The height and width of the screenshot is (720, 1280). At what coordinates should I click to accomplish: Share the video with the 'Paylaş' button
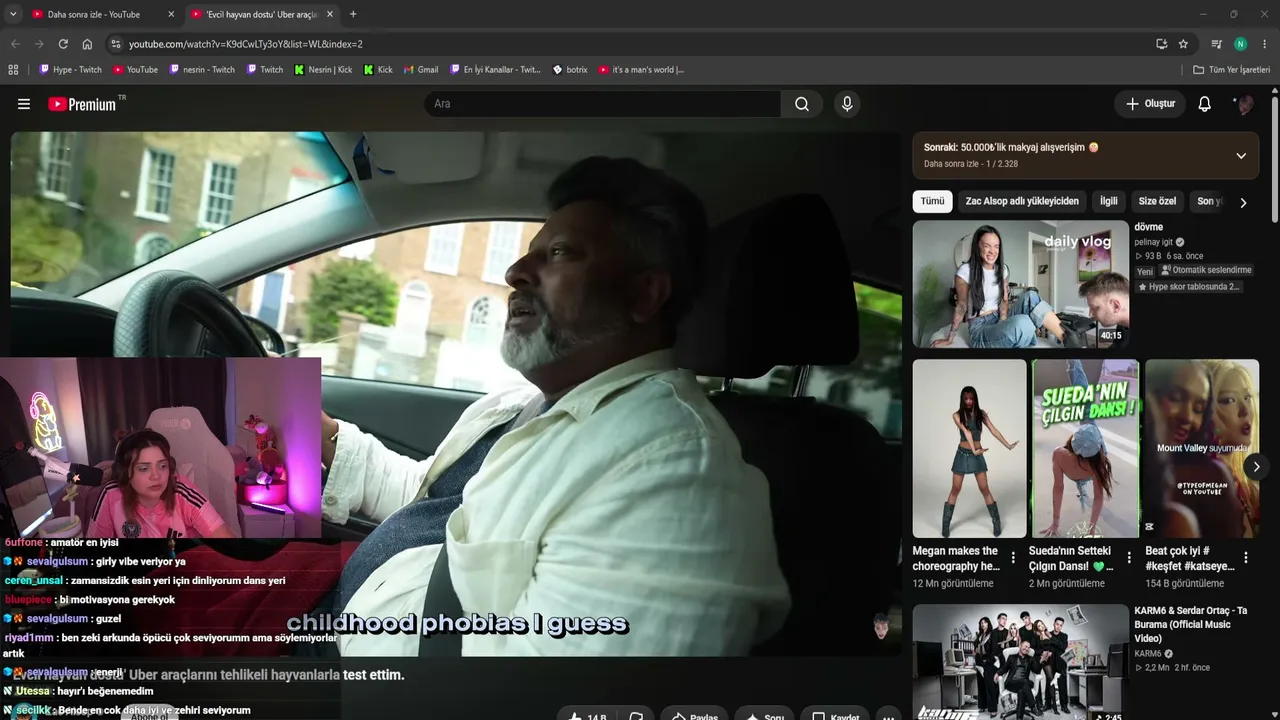pos(696,716)
